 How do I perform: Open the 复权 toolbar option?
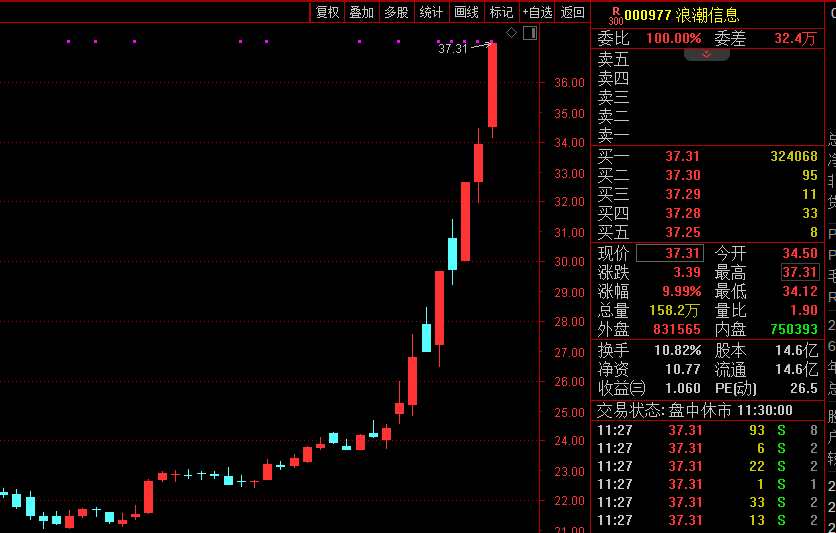coord(327,12)
